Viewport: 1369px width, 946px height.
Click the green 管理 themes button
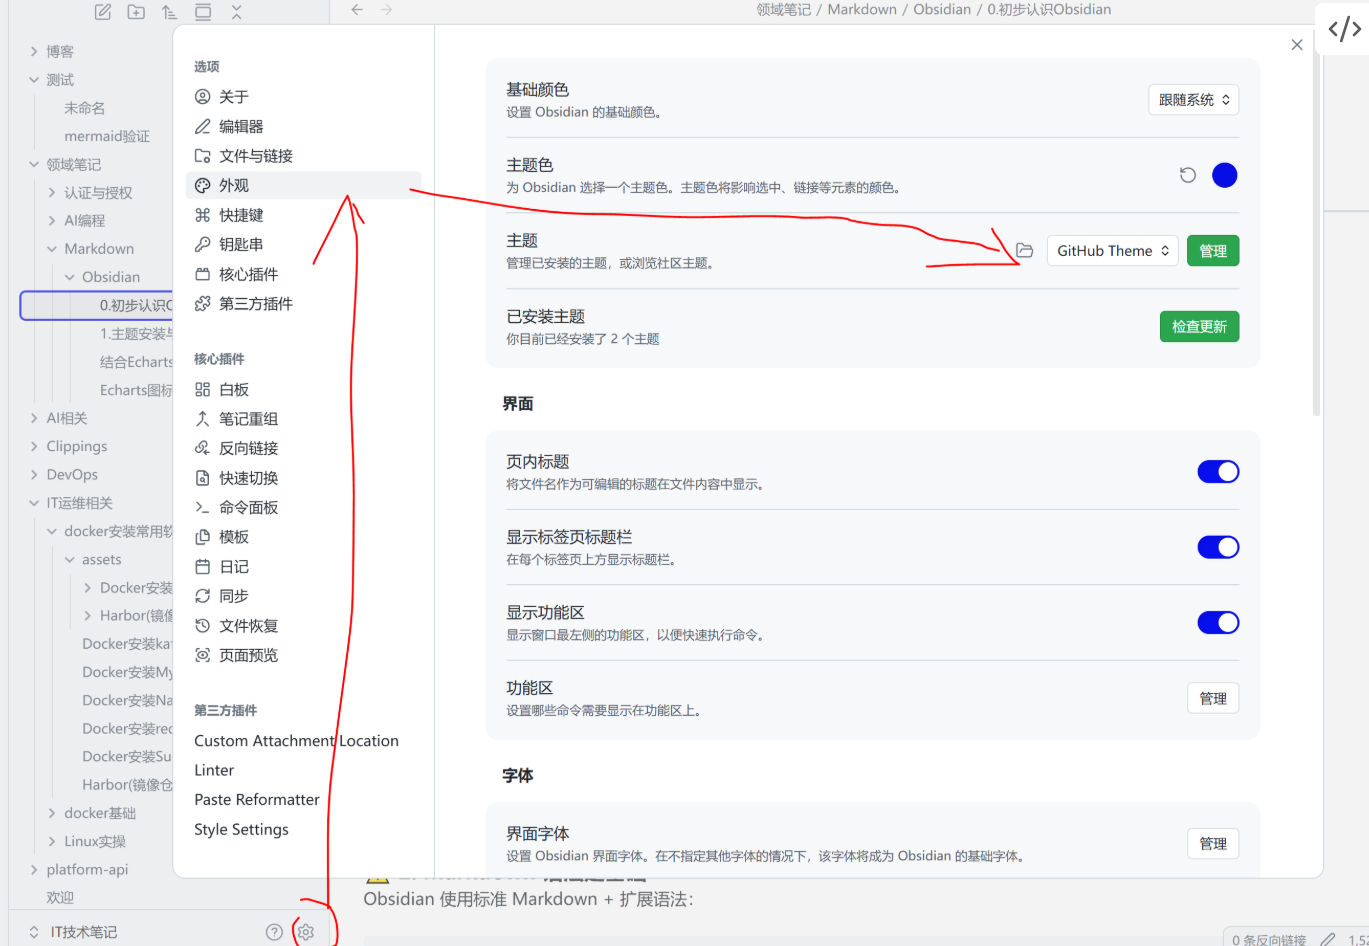tap(1213, 251)
